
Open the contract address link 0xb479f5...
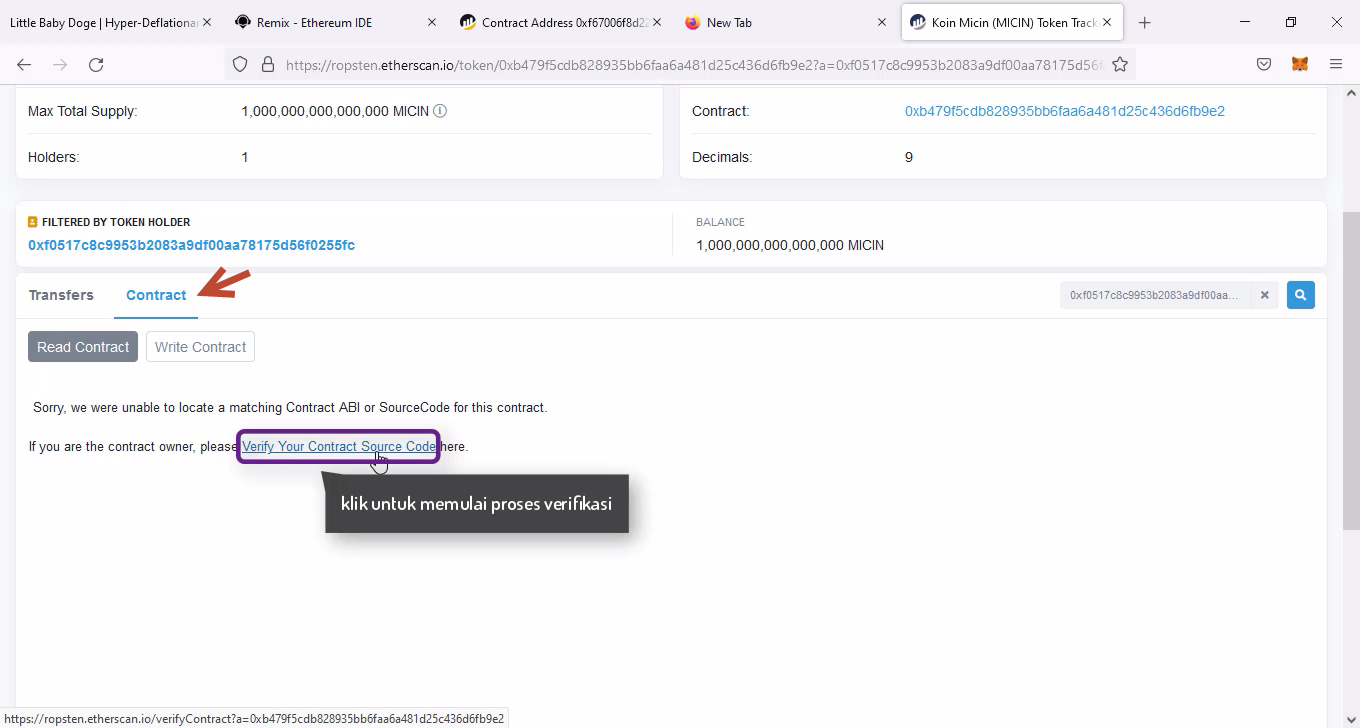pyautogui.click(x=1064, y=111)
